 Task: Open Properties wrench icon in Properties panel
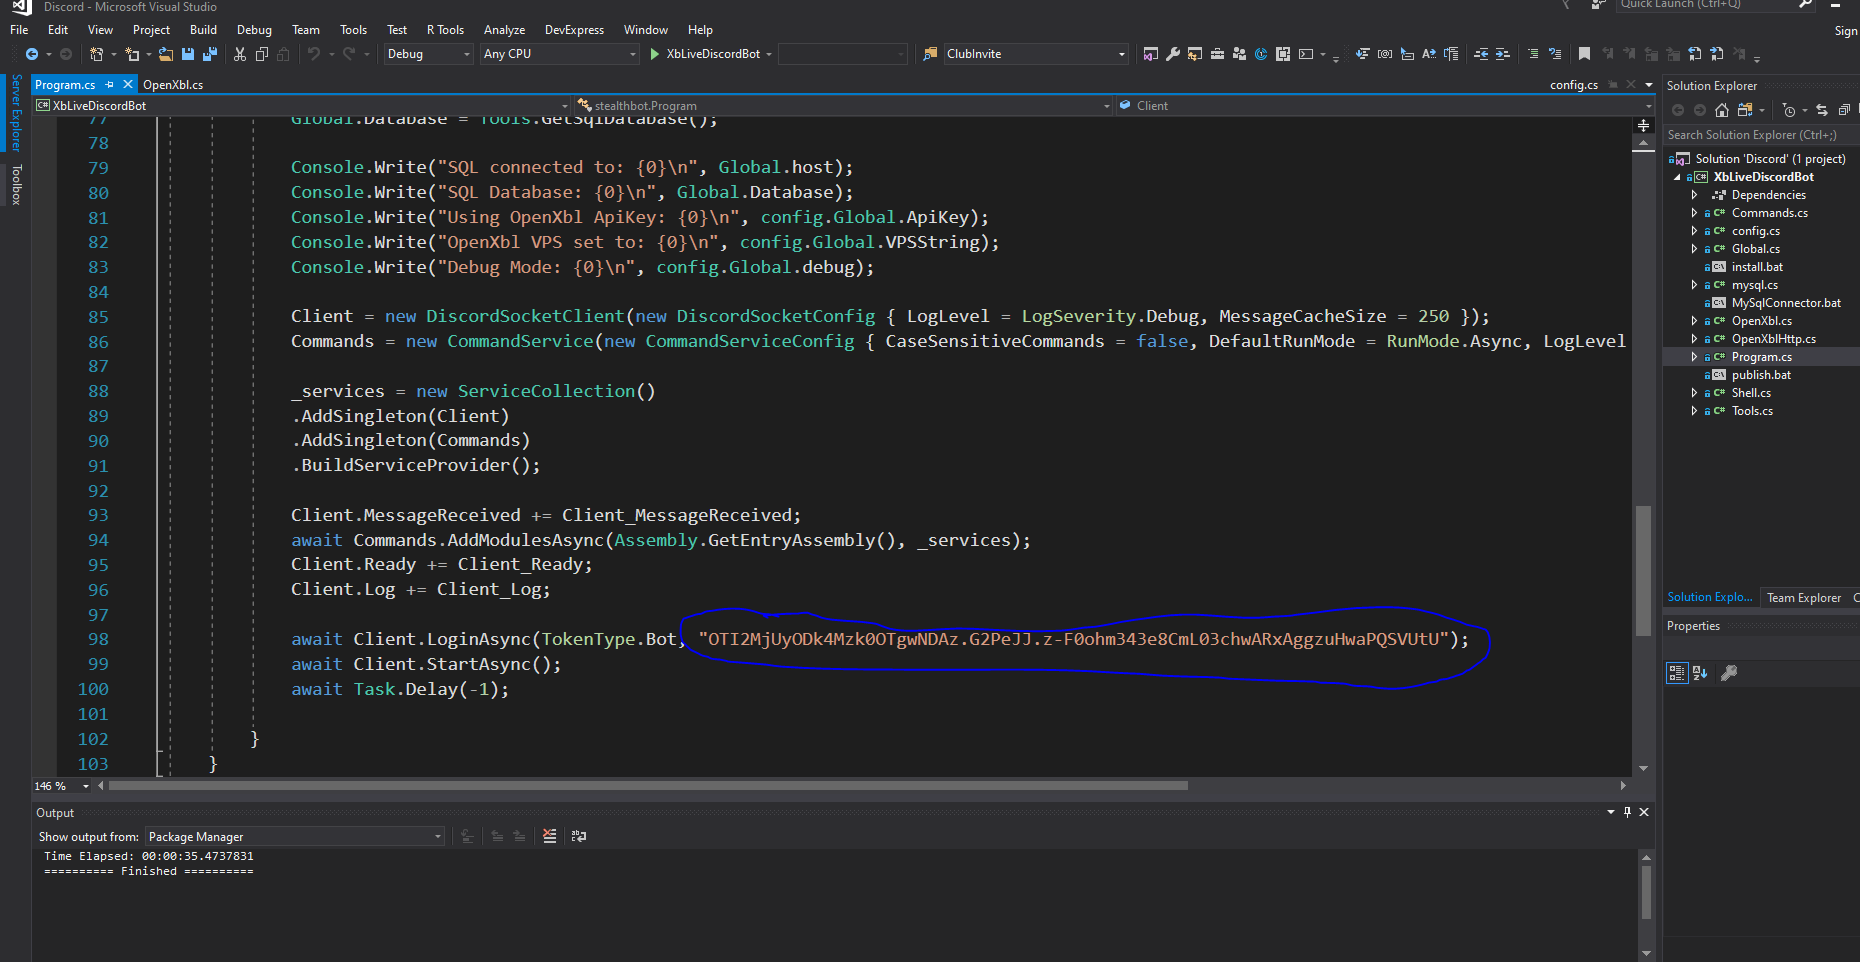click(1729, 673)
